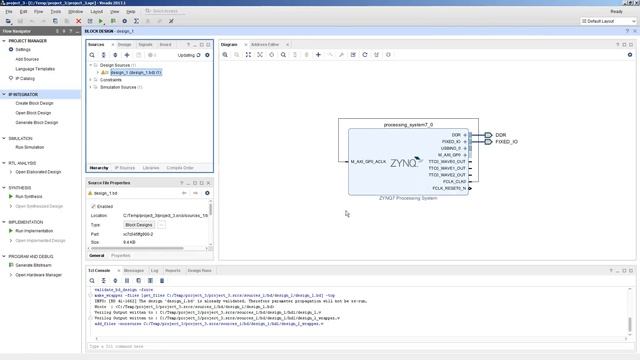Viewport: 640px width, 360px height.
Task: Open the Default Layout dropdown
Action: 608,21
